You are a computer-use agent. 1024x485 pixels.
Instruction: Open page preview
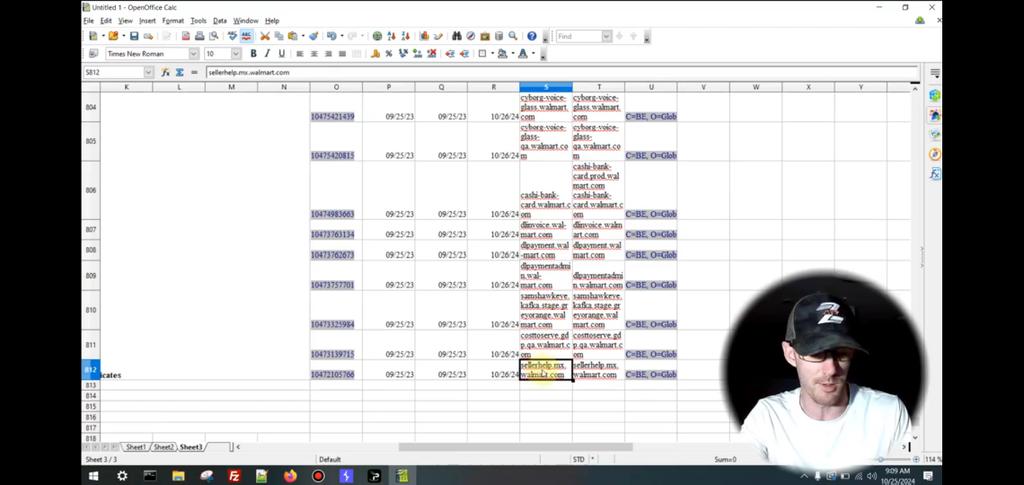(x=214, y=37)
